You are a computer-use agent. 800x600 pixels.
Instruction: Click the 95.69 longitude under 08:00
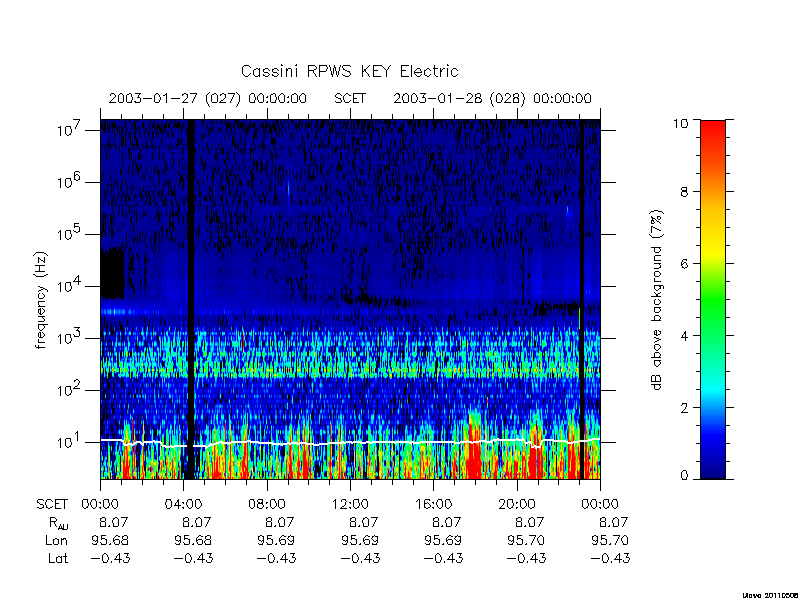point(276,540)
